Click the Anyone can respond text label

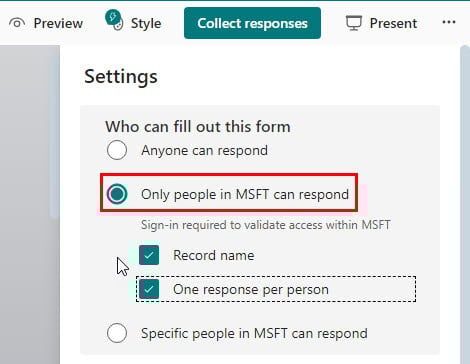[x=204, y=150]
